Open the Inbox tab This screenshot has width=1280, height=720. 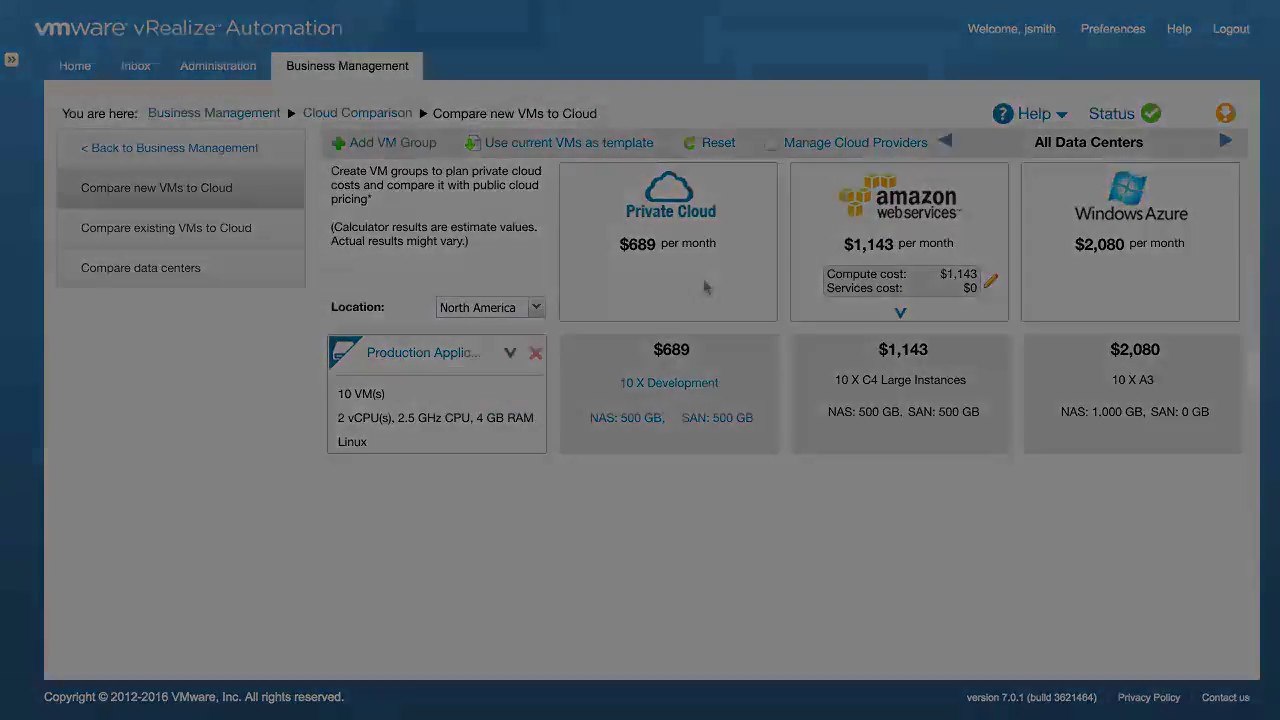135,66
